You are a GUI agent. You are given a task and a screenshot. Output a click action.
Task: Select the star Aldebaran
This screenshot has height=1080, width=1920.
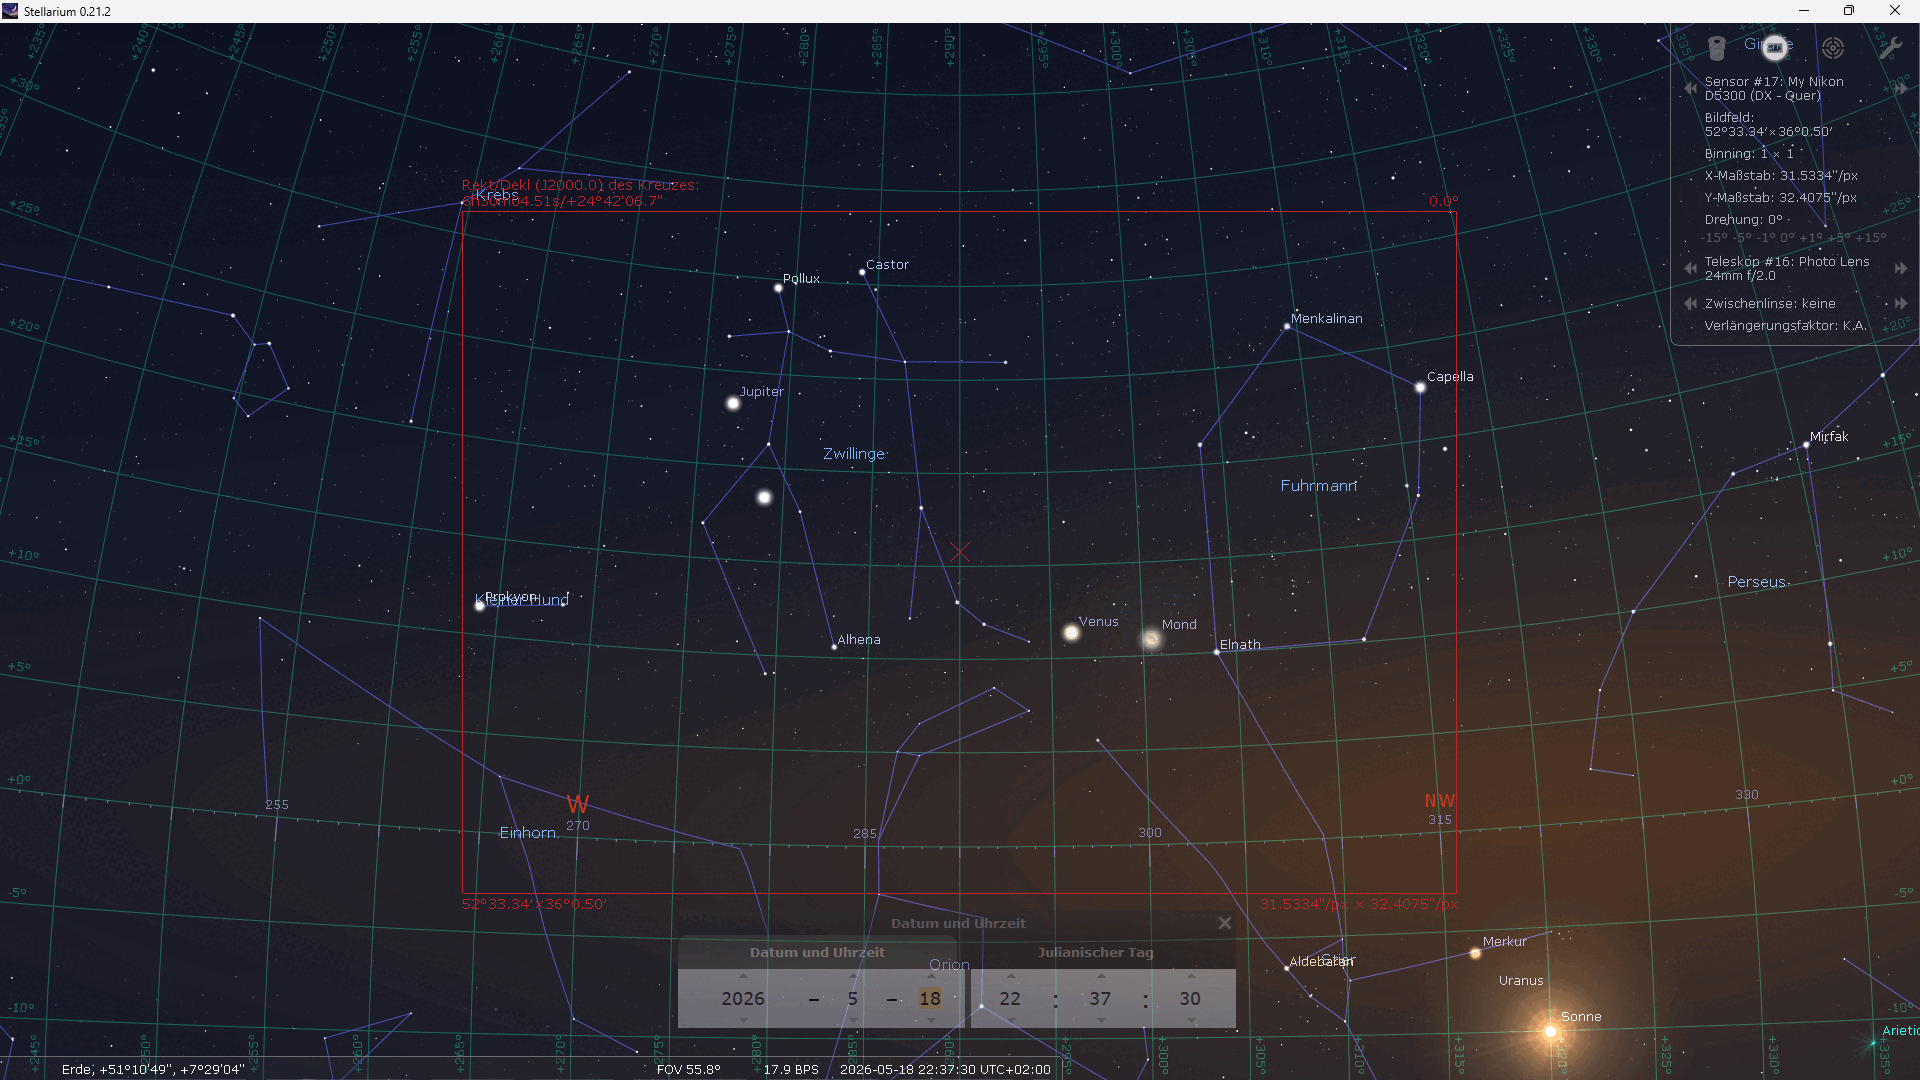tap(1287, 968)
